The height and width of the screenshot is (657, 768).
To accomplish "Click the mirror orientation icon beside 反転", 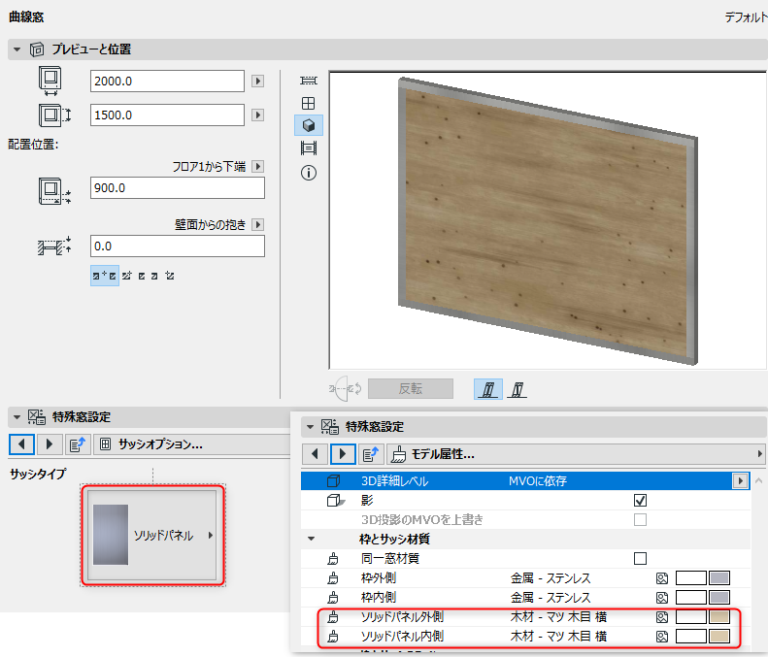I will [x=345, y=389].
